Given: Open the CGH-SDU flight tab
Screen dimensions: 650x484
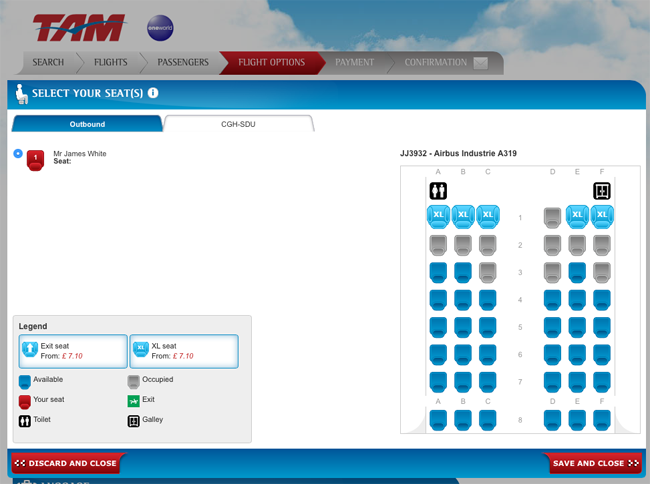Looking at the screenshot, I should point(238,124).
